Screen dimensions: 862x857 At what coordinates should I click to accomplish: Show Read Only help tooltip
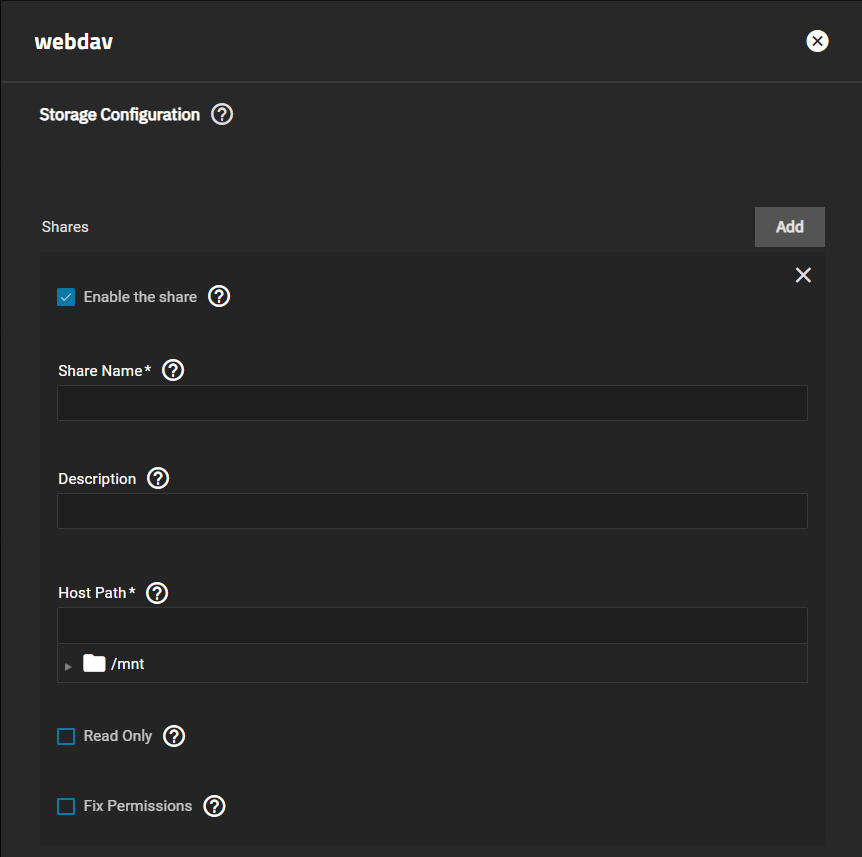pyautogui.click(x=174, y=736)
